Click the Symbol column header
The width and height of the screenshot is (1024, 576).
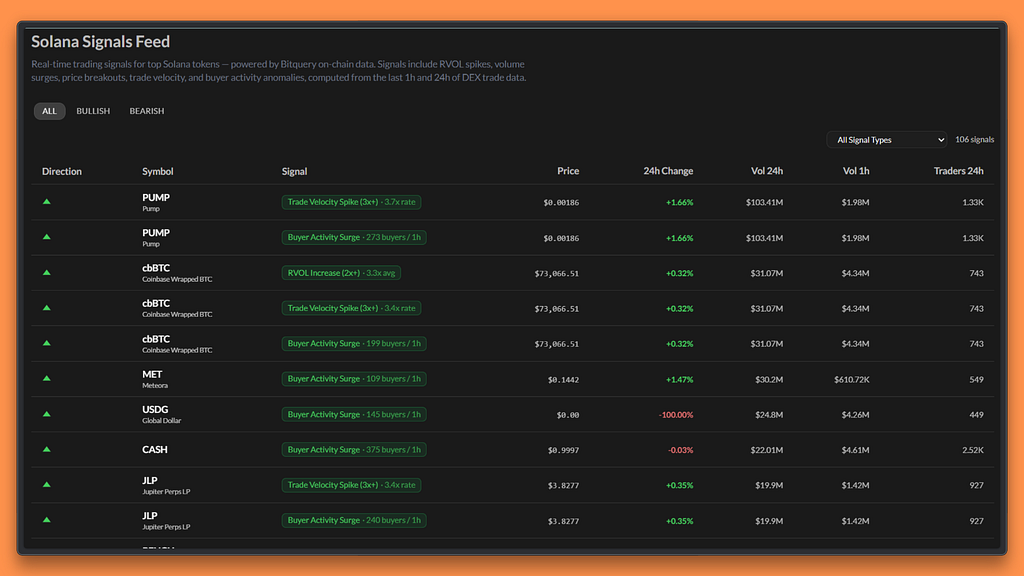157,171
